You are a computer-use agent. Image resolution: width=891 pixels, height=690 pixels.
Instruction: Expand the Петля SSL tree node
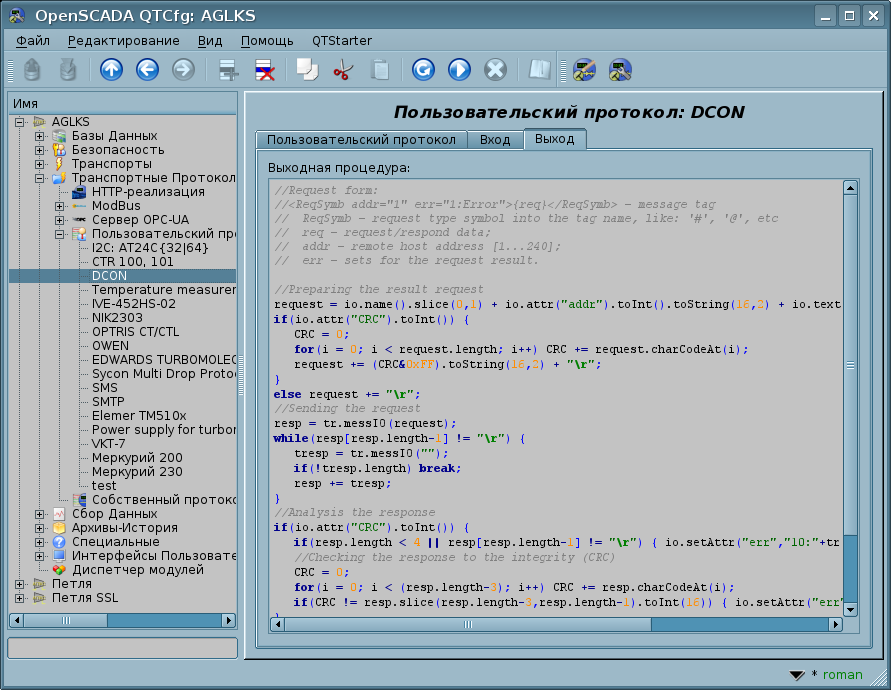tap(18, 598)
